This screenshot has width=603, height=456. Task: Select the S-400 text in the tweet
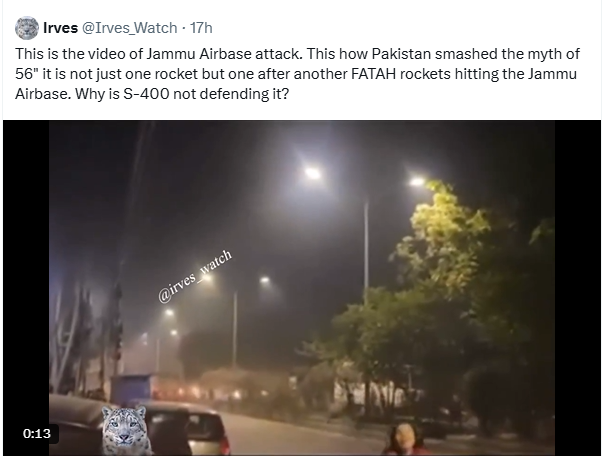[146, 94]
